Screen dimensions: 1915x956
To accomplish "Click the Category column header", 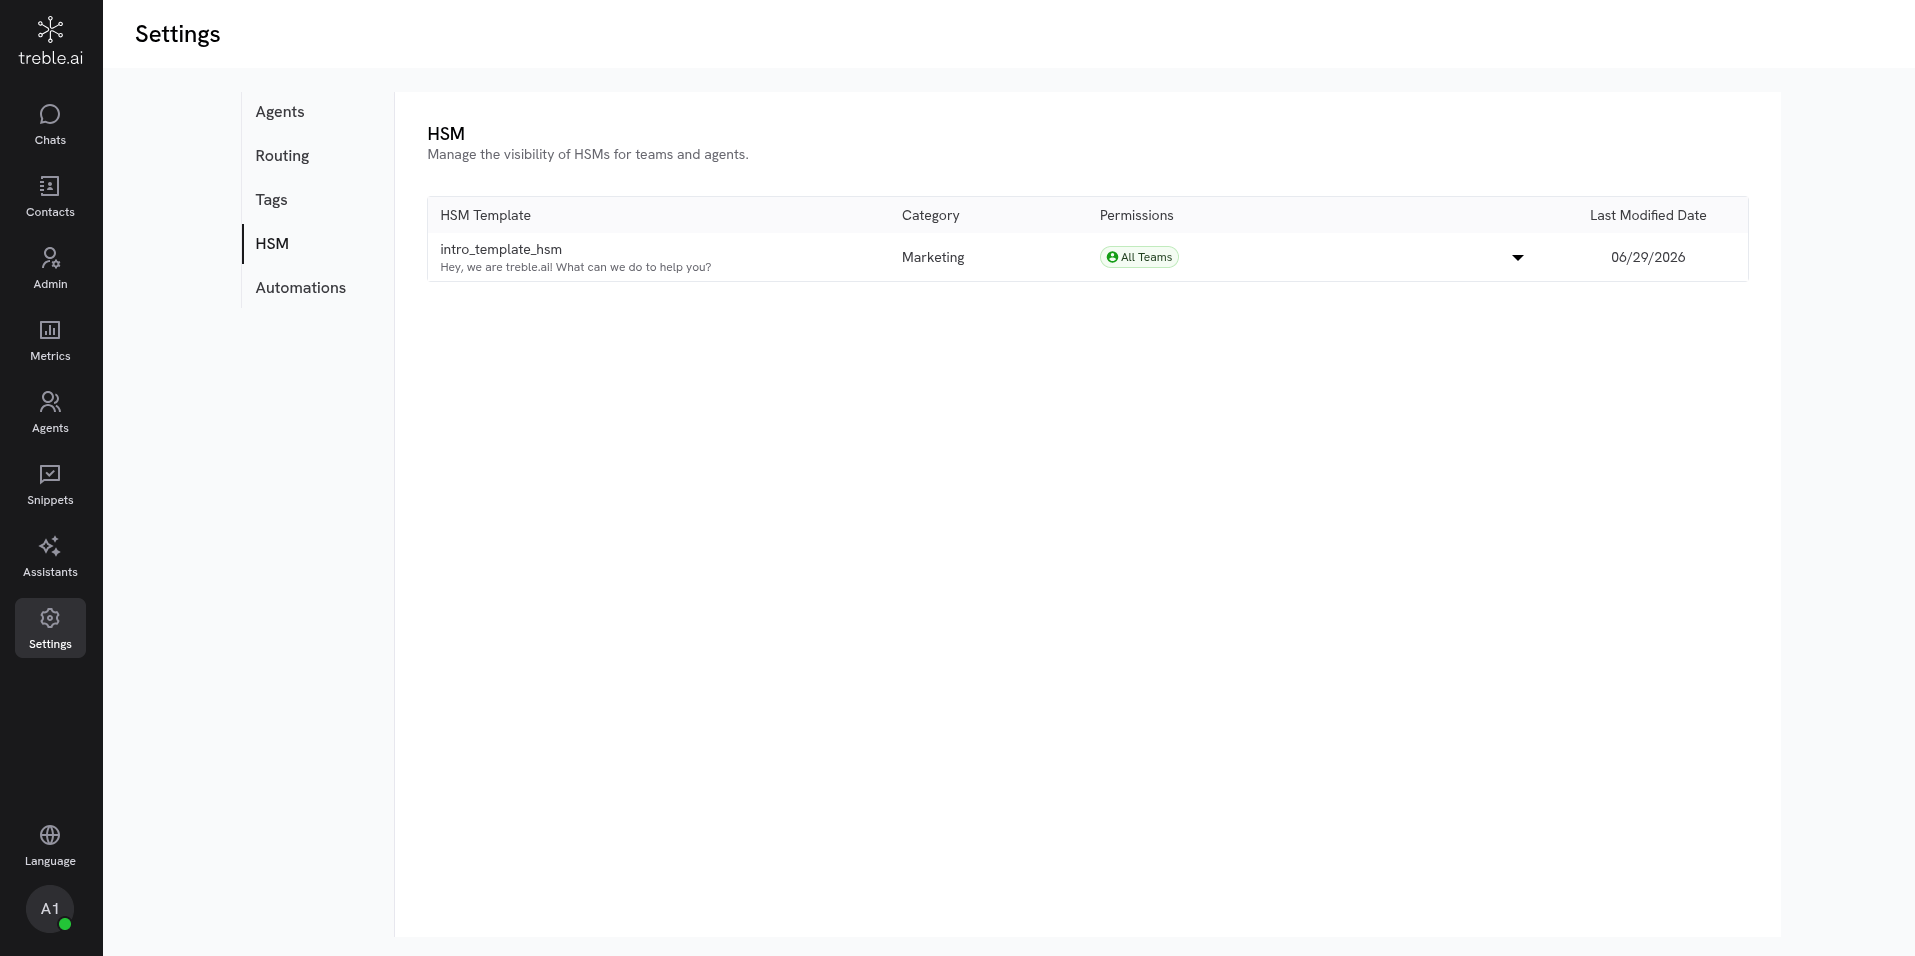I will pyautogui.click(x=930, y=215).
